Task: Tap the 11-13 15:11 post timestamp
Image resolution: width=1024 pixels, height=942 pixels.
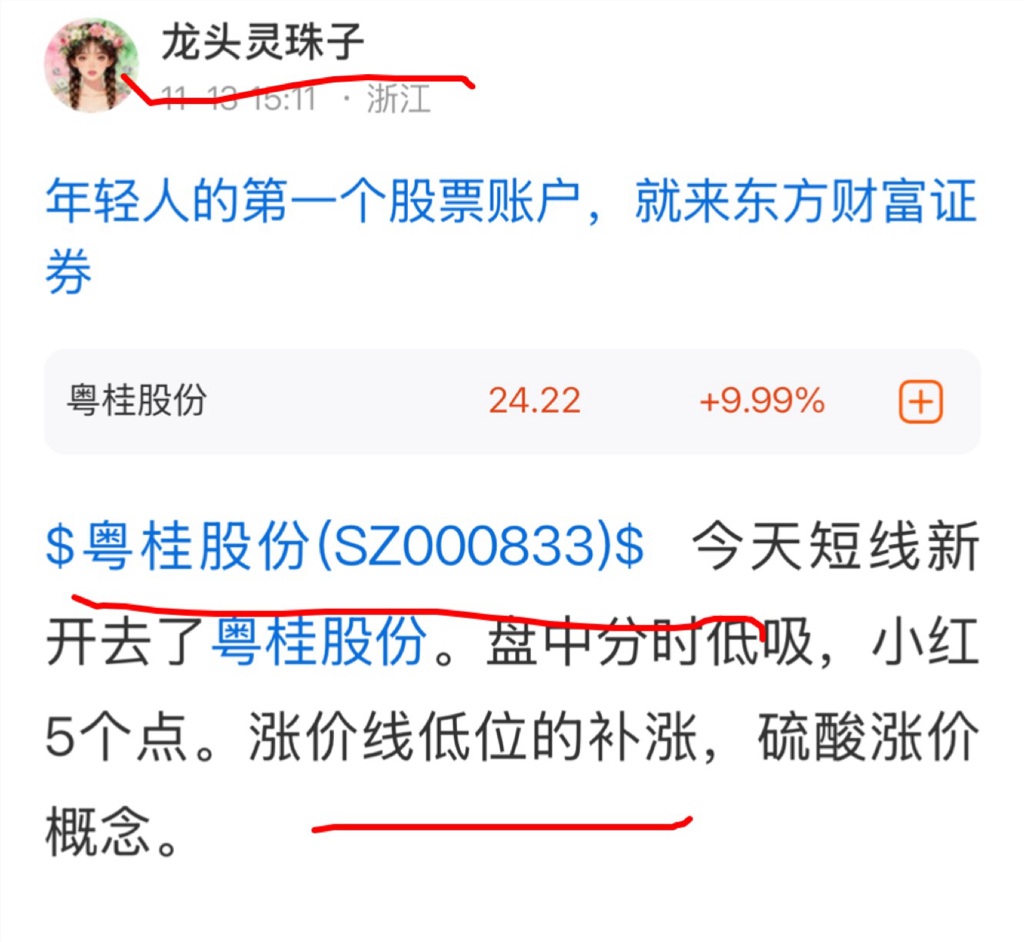Action: point(238,99)
